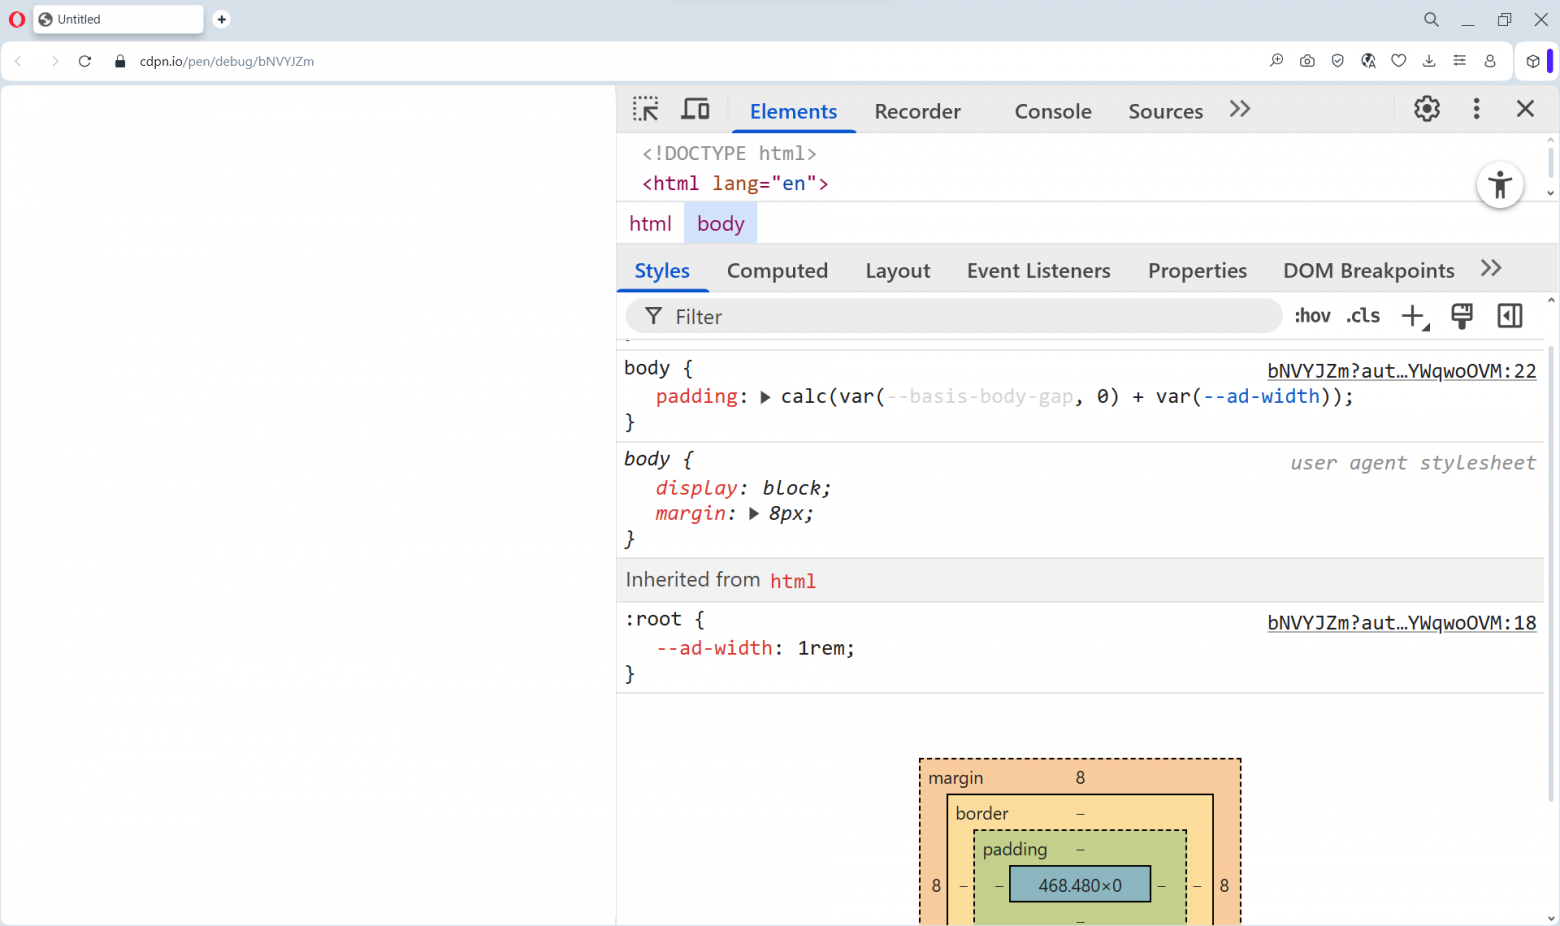Open the Computed styles tab
The image size is (1560, 926).
pyautogui.click(x=777, y=271)
